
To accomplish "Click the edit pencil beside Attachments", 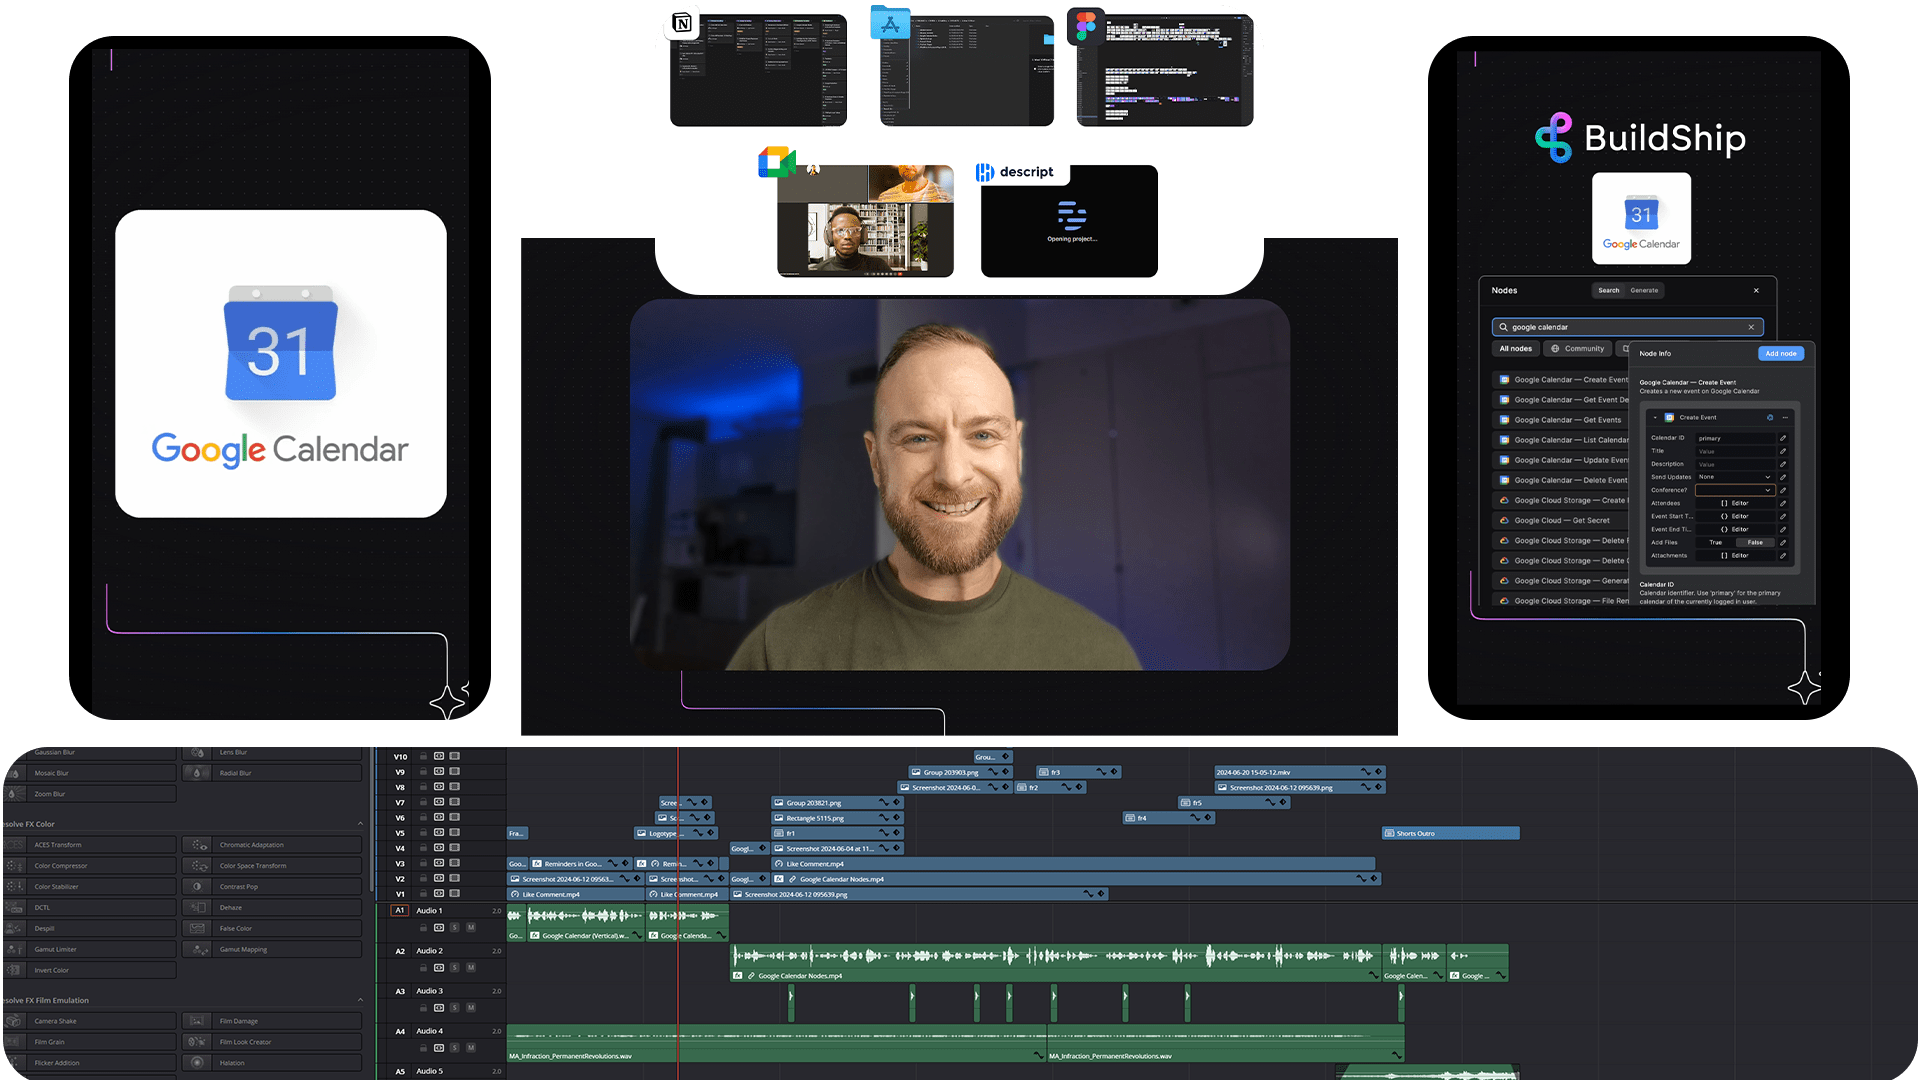I will [1783, 555].
